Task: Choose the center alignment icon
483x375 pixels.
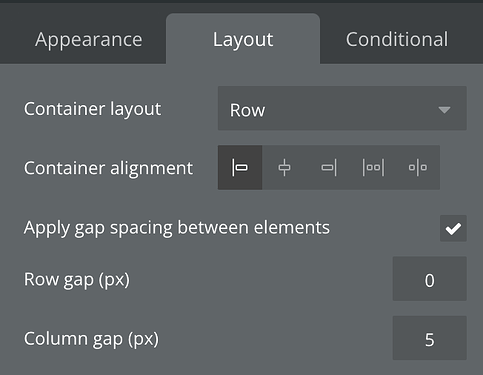Action: click(284, 167)
